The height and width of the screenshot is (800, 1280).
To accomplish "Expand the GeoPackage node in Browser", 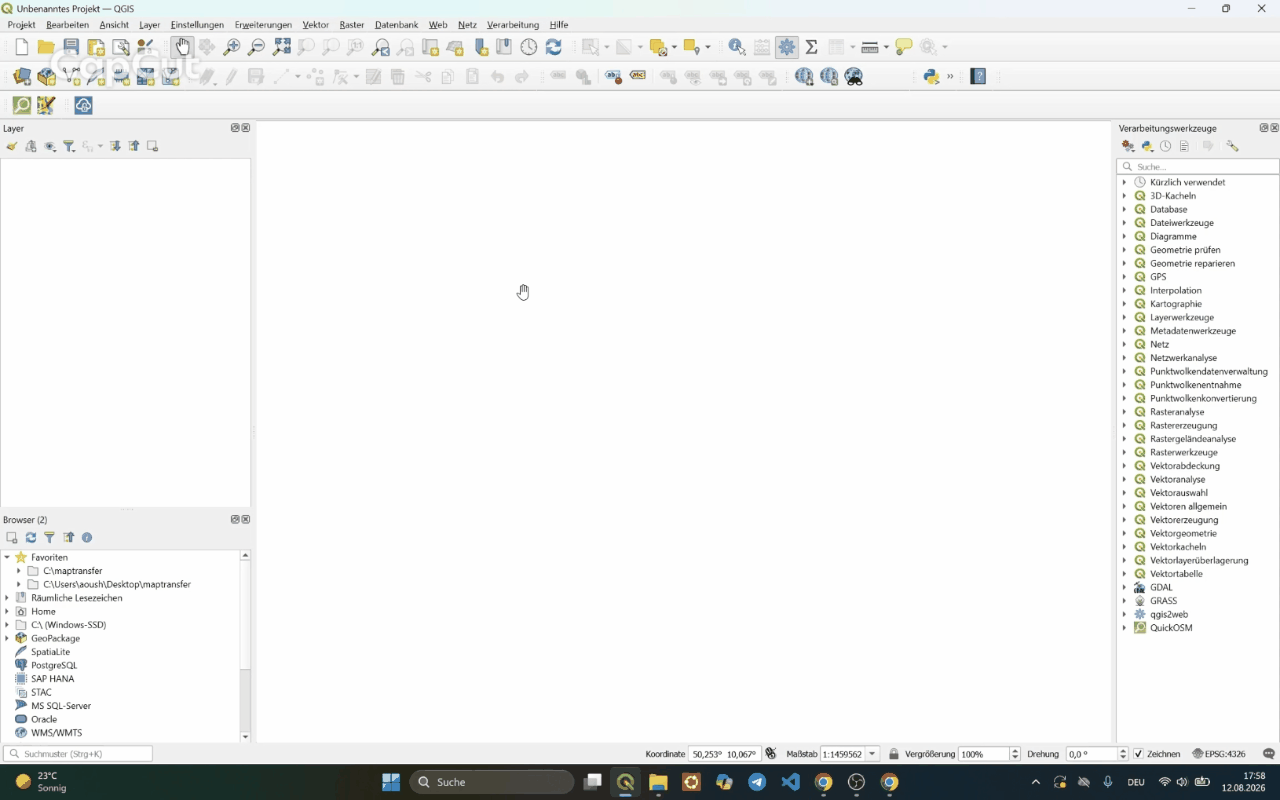I will (x=7, y=638).
